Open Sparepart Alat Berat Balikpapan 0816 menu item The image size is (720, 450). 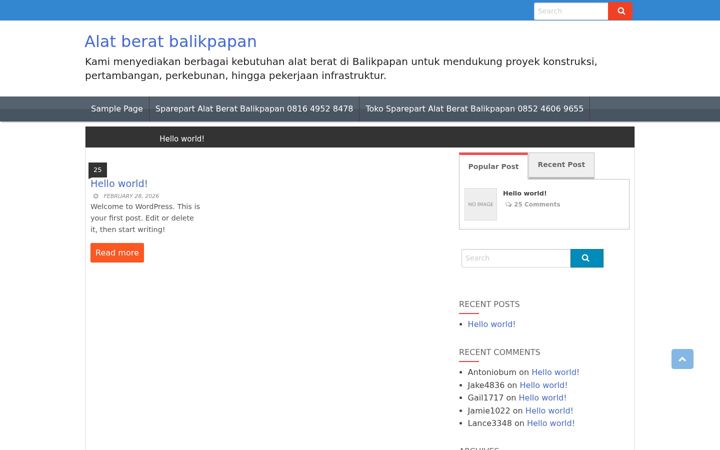254,109
